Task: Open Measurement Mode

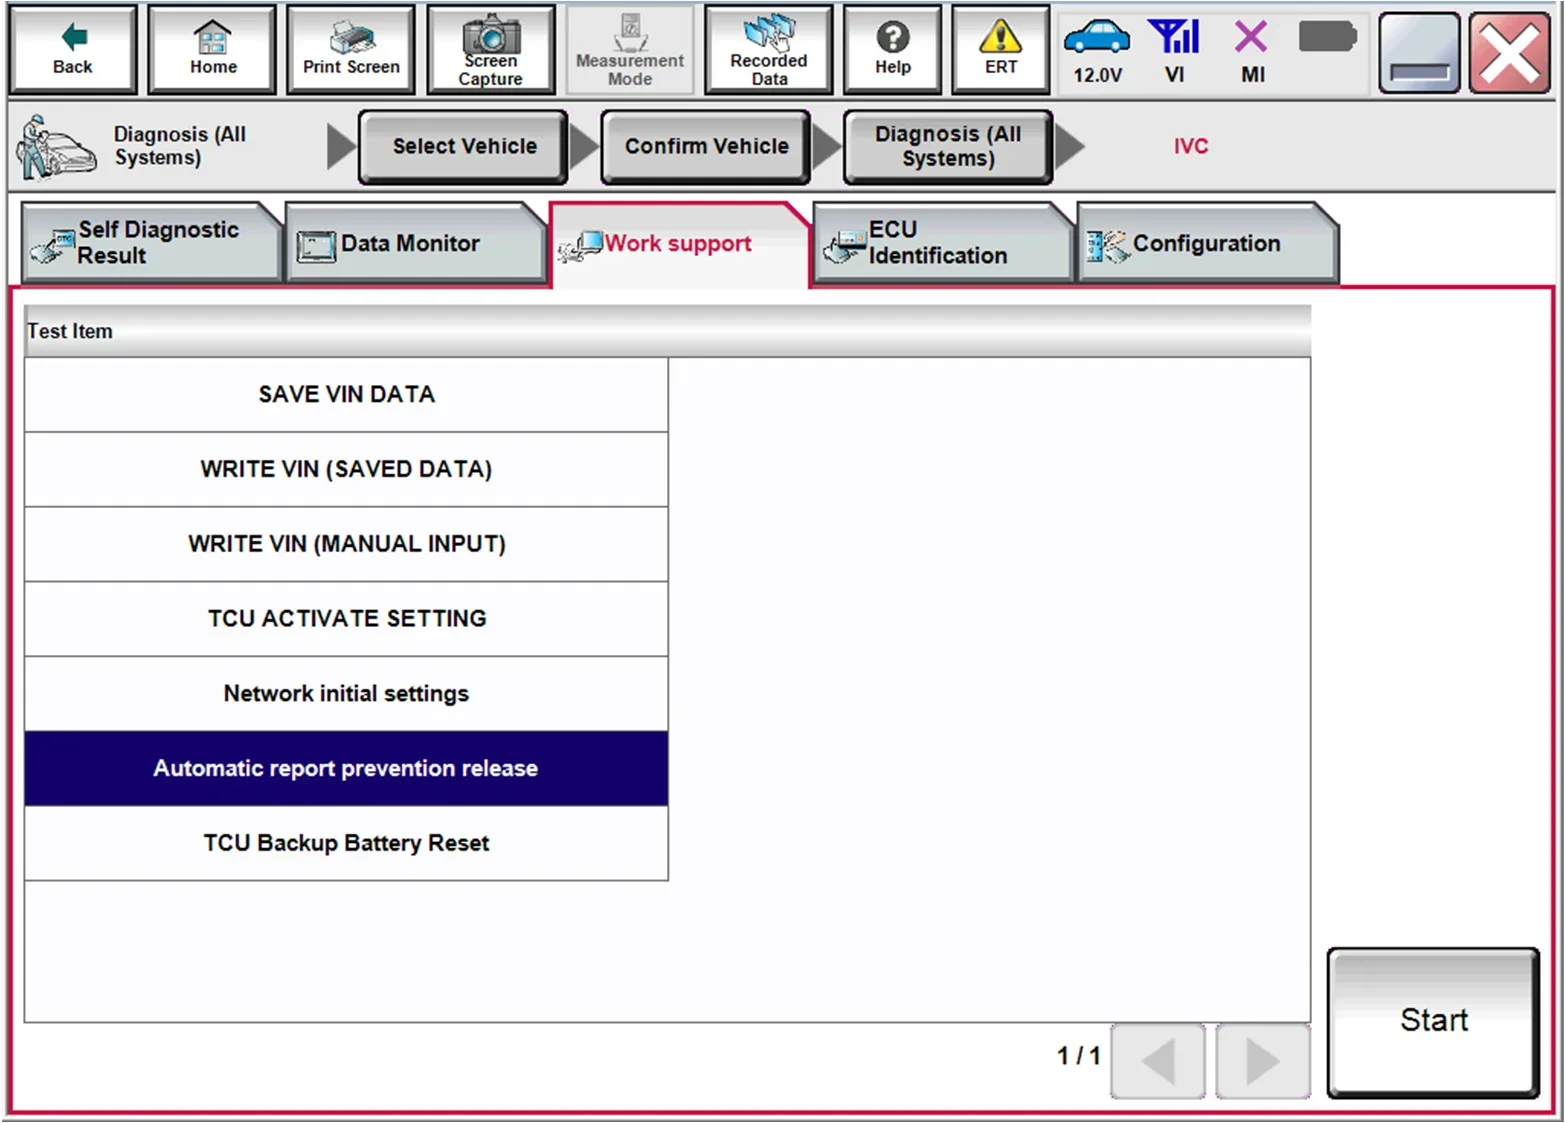Action: (x=630, y=50)
